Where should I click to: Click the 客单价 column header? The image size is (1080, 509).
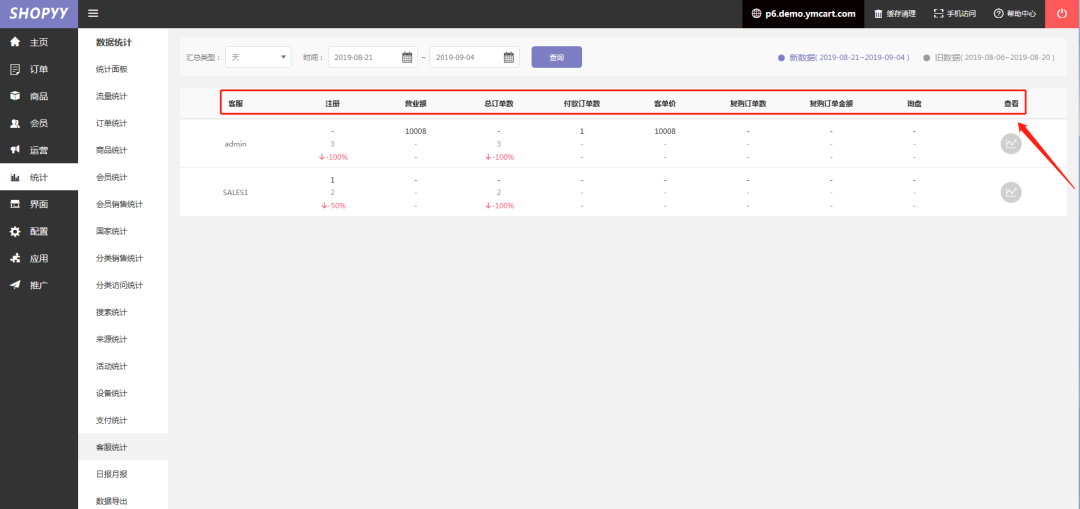coord(665,103)
